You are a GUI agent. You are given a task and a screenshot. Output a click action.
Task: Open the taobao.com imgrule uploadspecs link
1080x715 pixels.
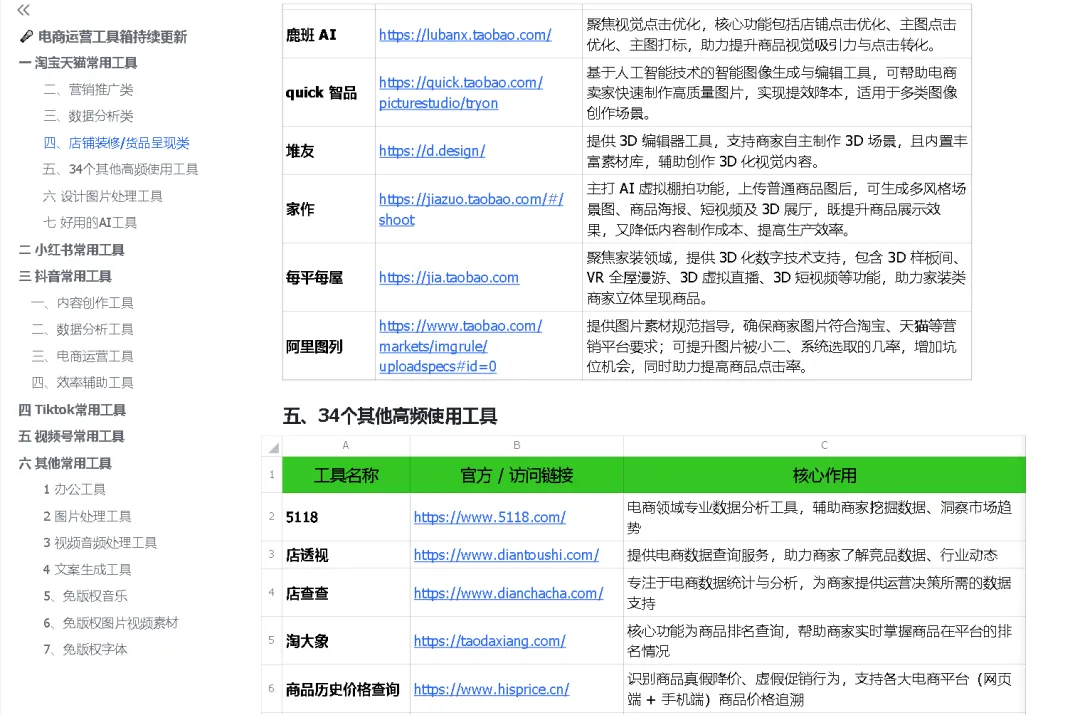pos(460,346)
